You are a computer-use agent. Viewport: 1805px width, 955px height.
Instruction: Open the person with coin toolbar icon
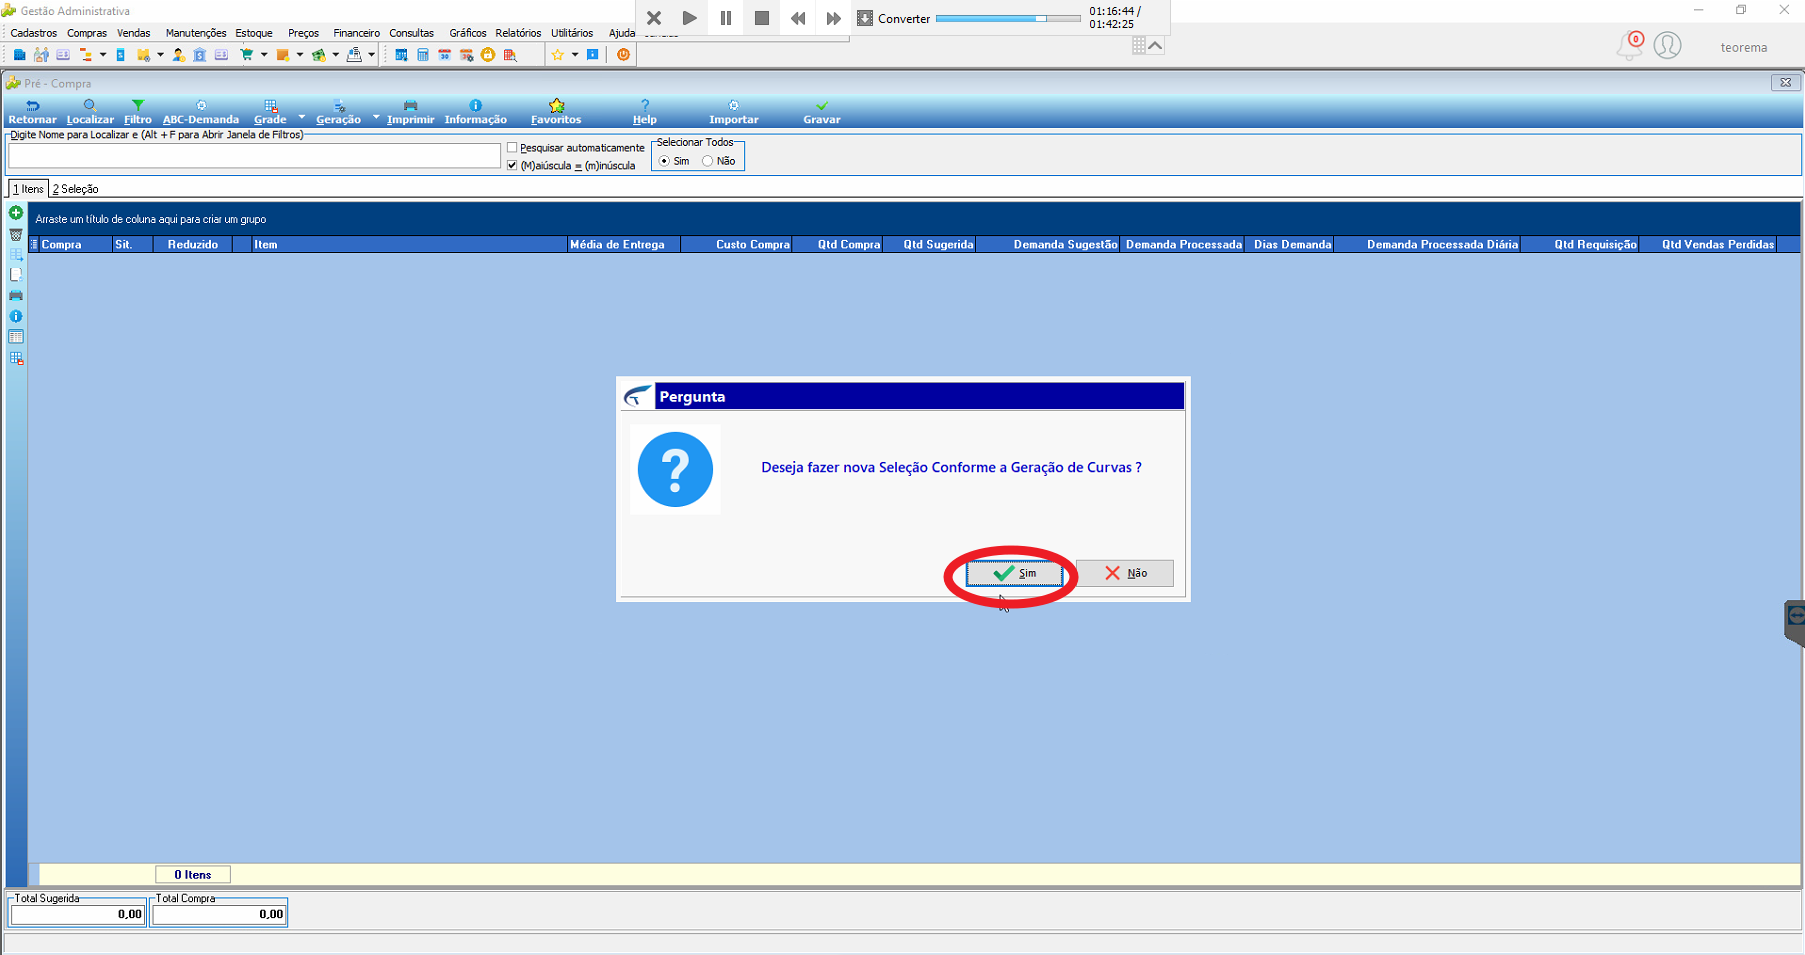(178, 55)
